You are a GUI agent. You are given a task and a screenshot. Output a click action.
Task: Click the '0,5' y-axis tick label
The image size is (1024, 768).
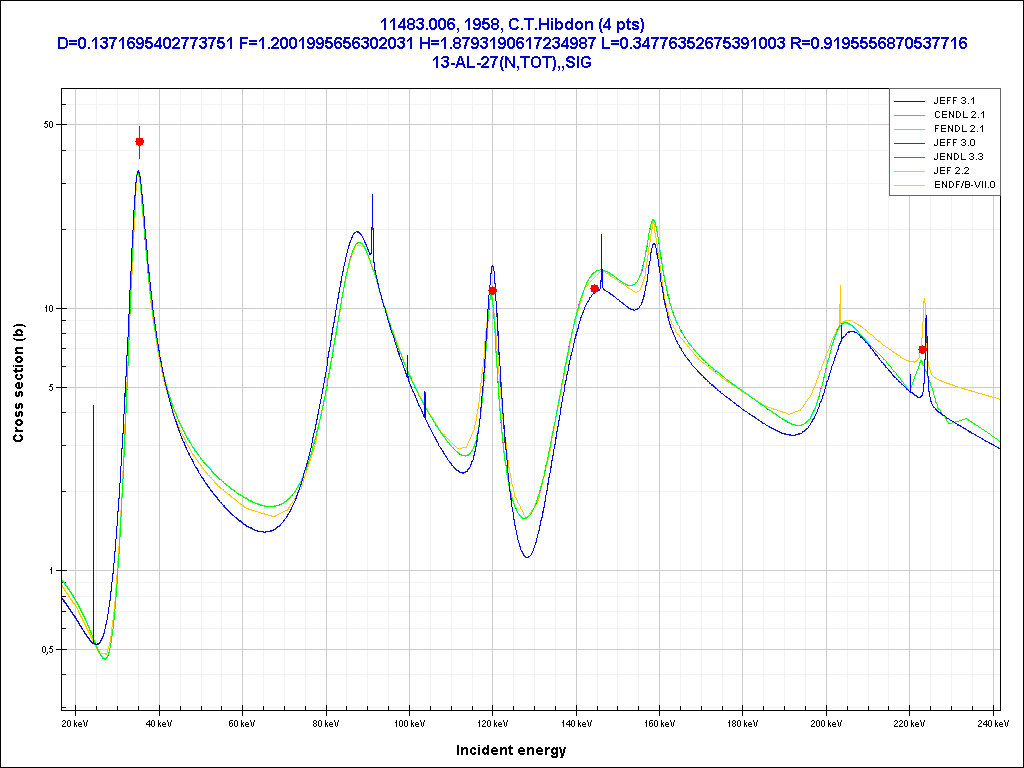[x=45, y=650]
